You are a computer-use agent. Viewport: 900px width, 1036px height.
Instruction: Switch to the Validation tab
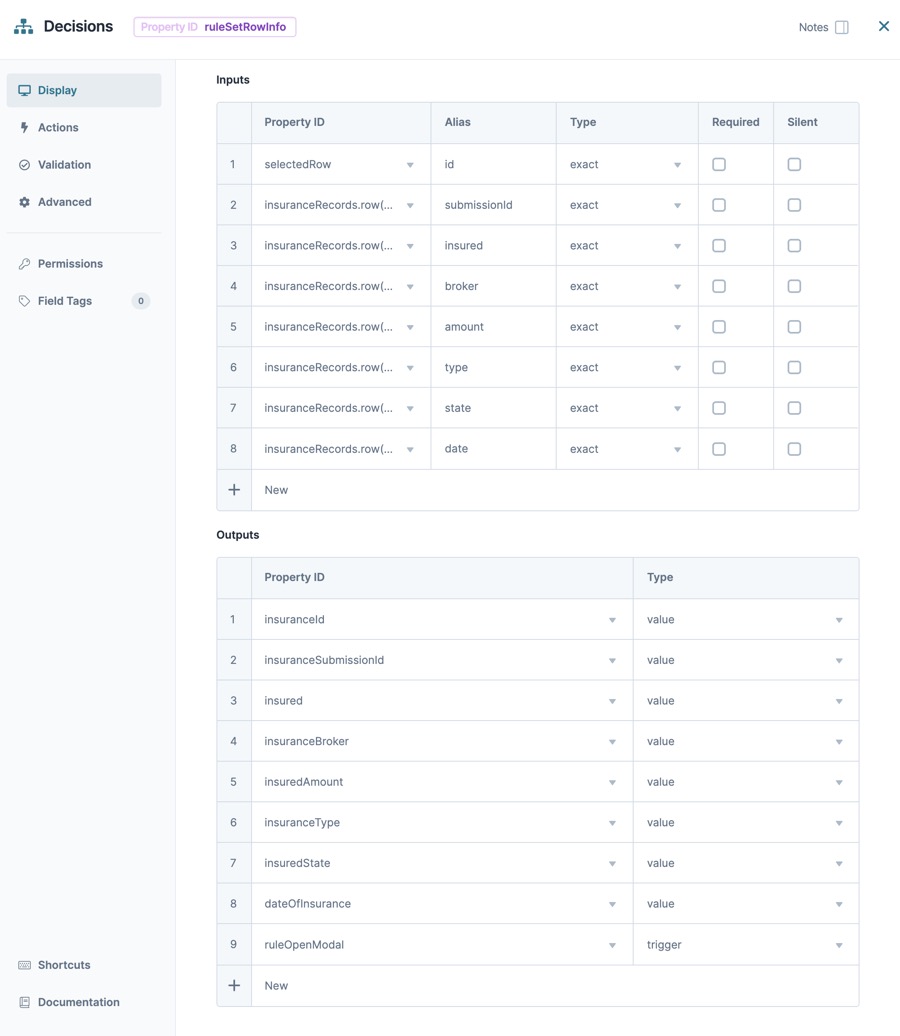tap(84, 165)
